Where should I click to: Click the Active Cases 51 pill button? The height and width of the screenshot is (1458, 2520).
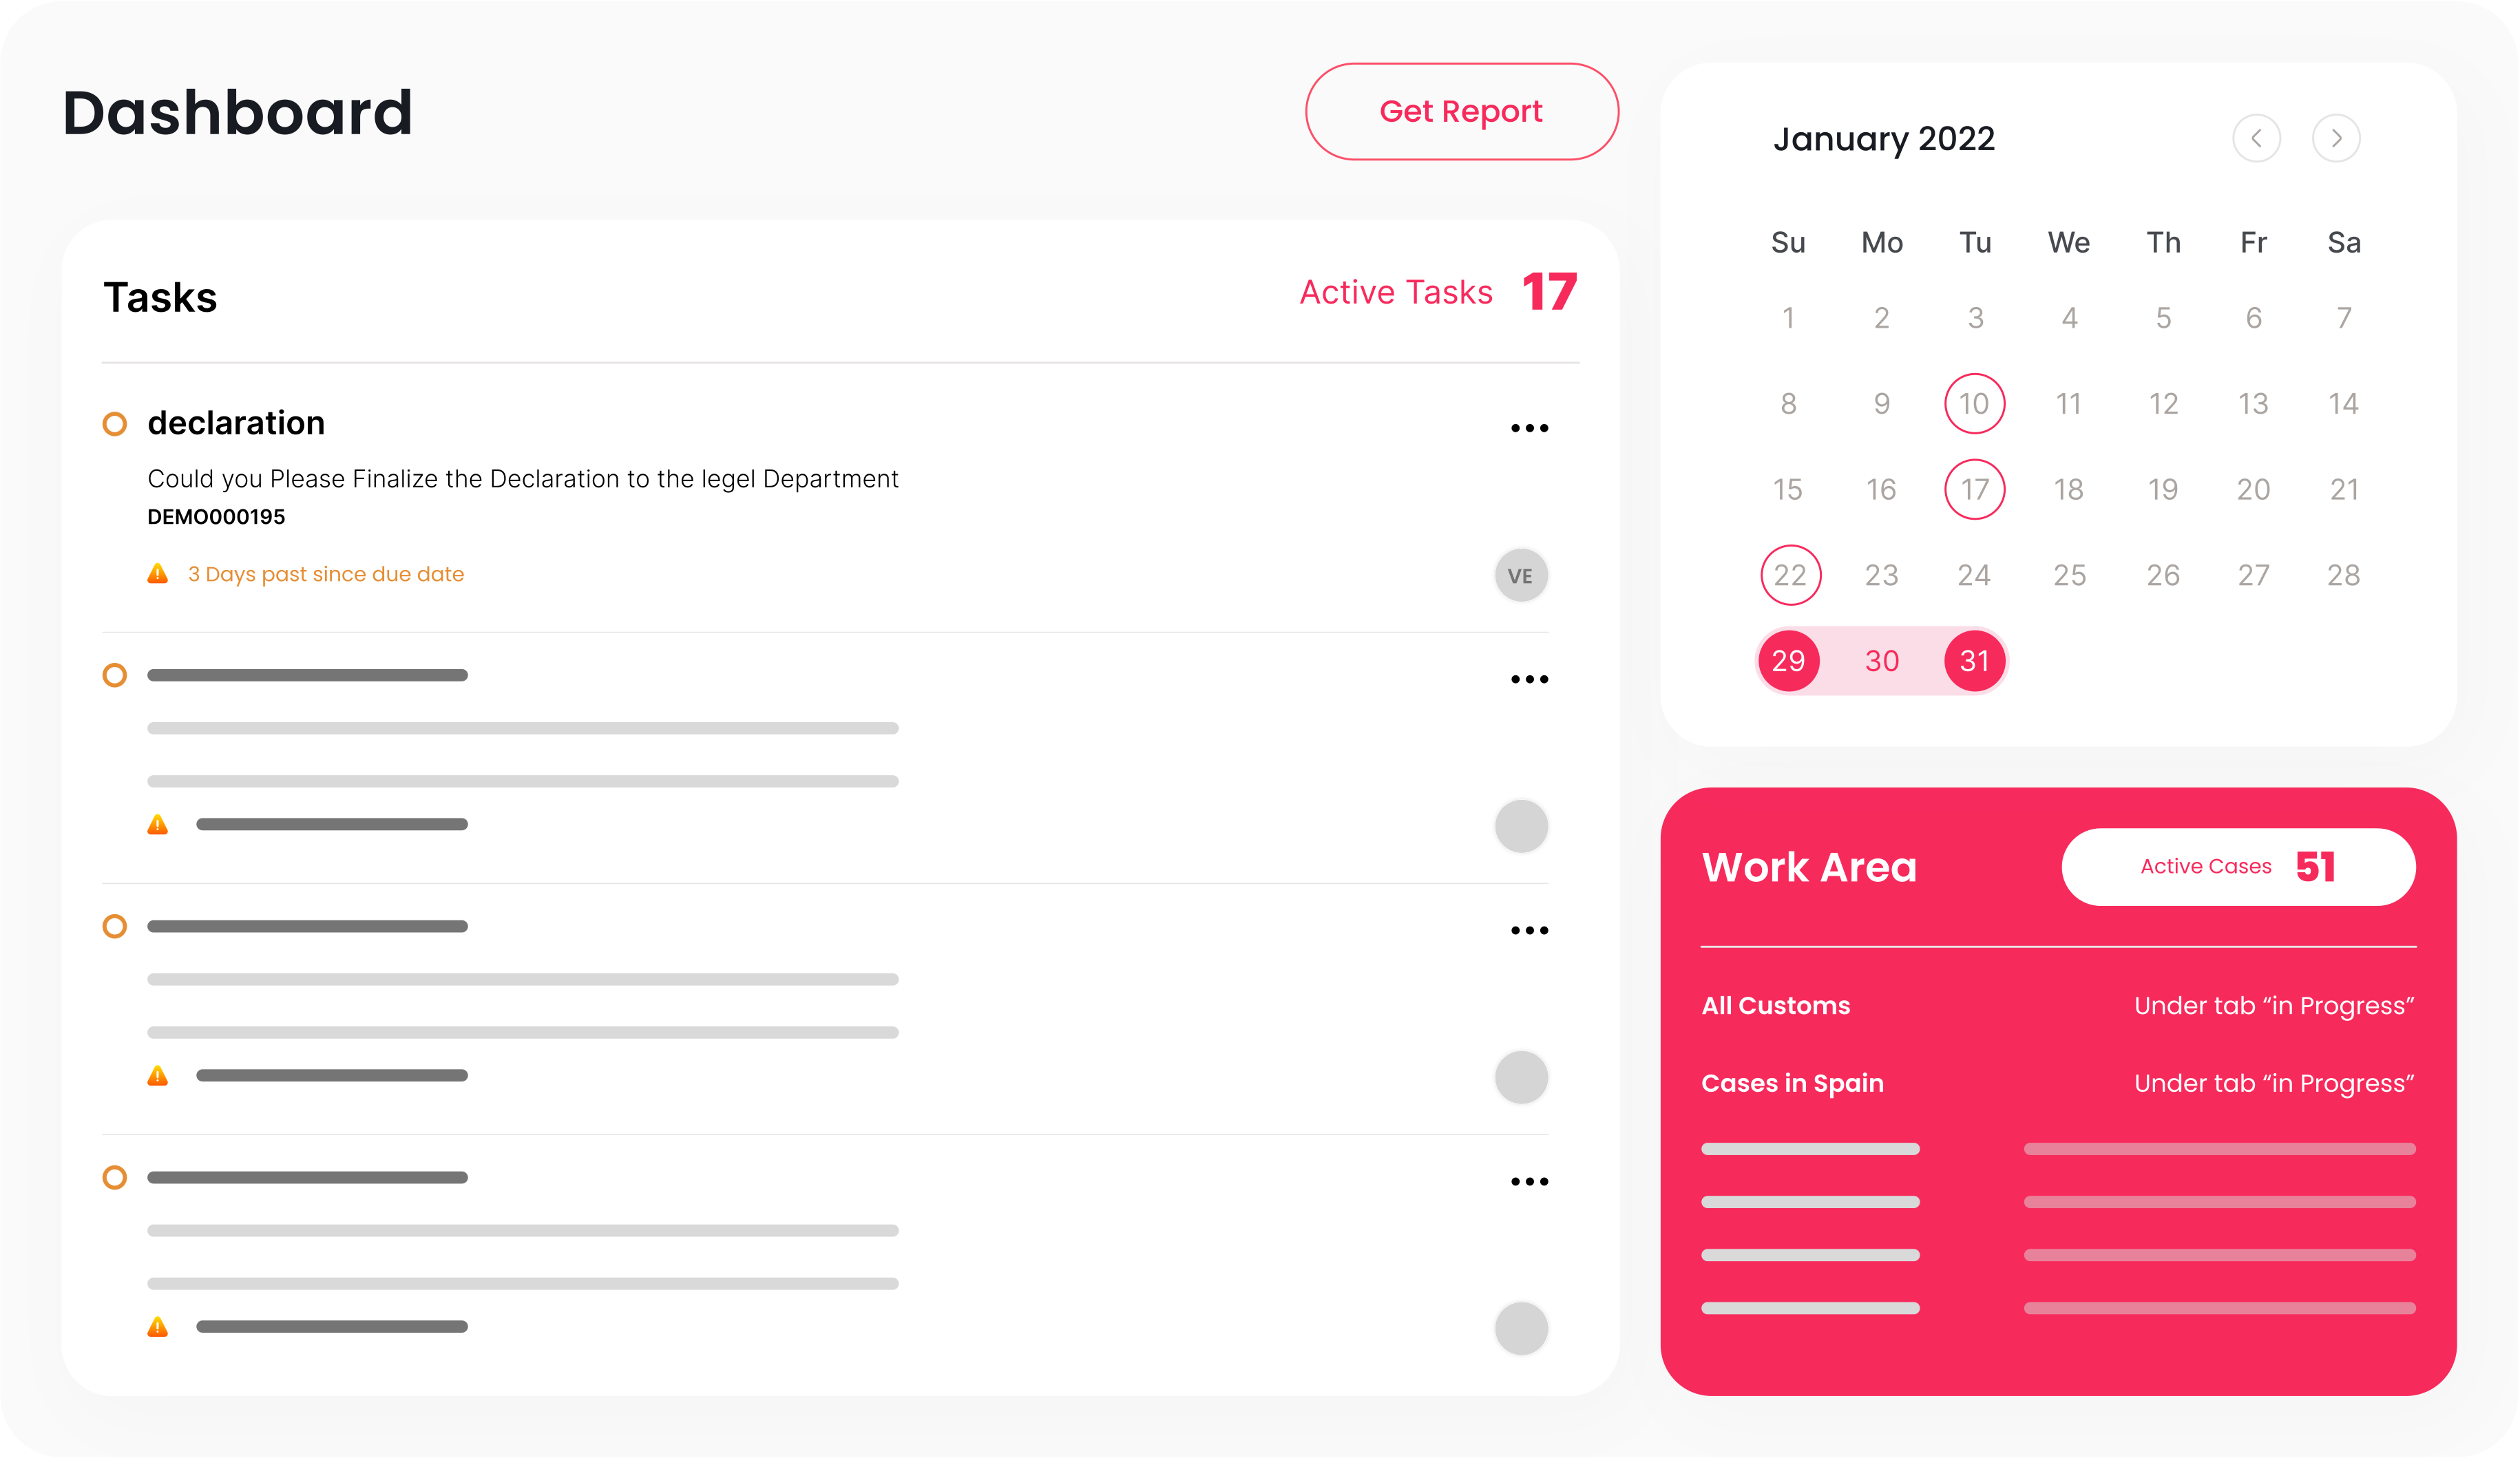coord(2238,867)
